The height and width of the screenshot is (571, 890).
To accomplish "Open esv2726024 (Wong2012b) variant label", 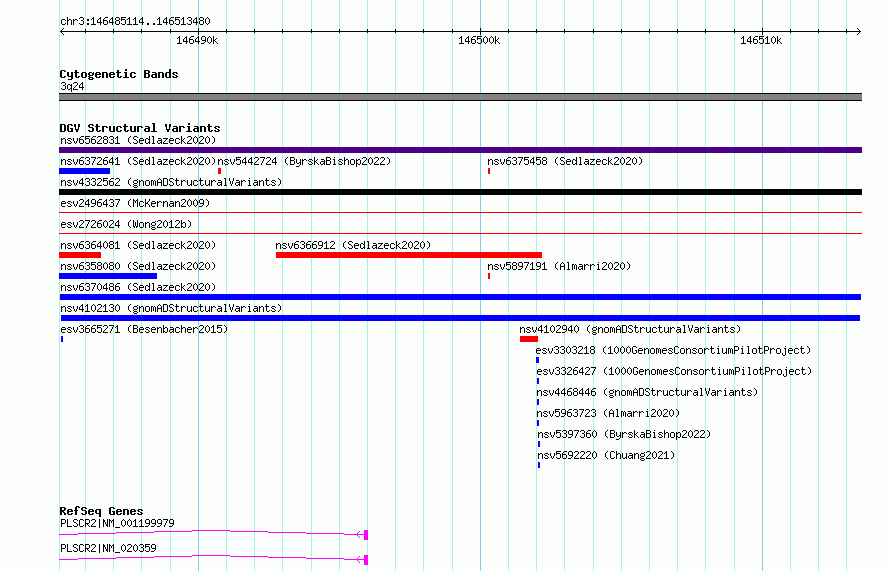I will [126, 224].
